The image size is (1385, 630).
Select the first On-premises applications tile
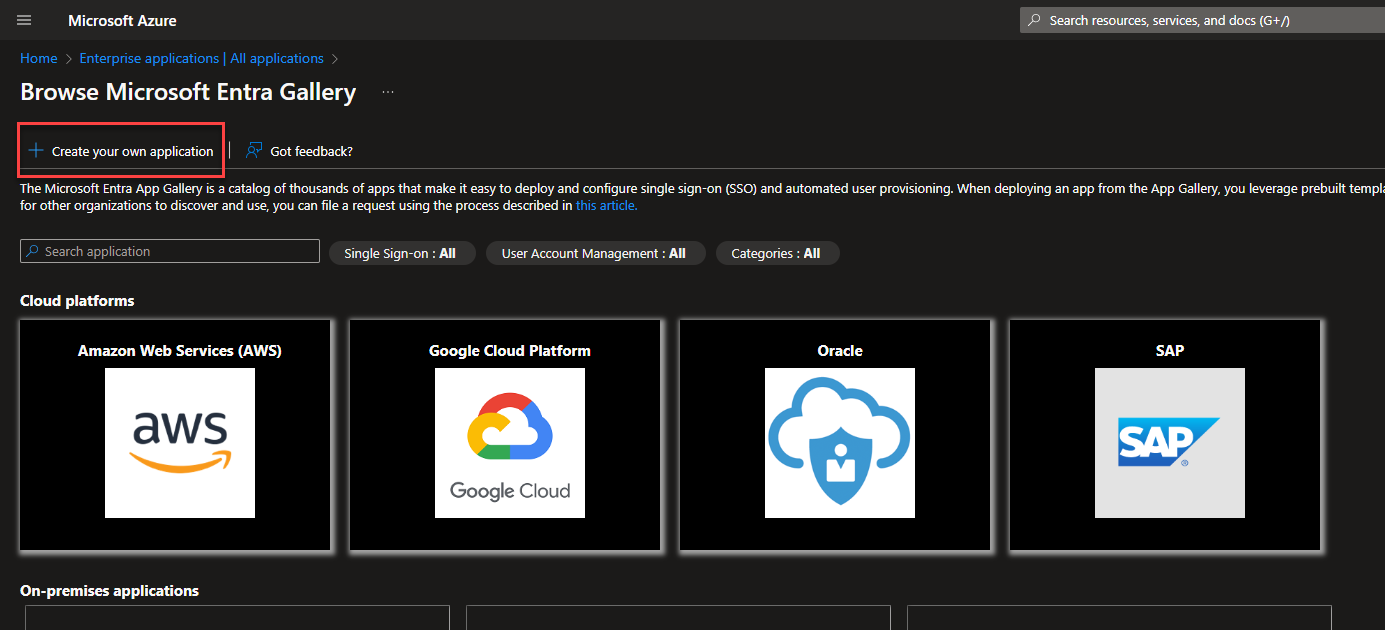click(x=237, y=617)
